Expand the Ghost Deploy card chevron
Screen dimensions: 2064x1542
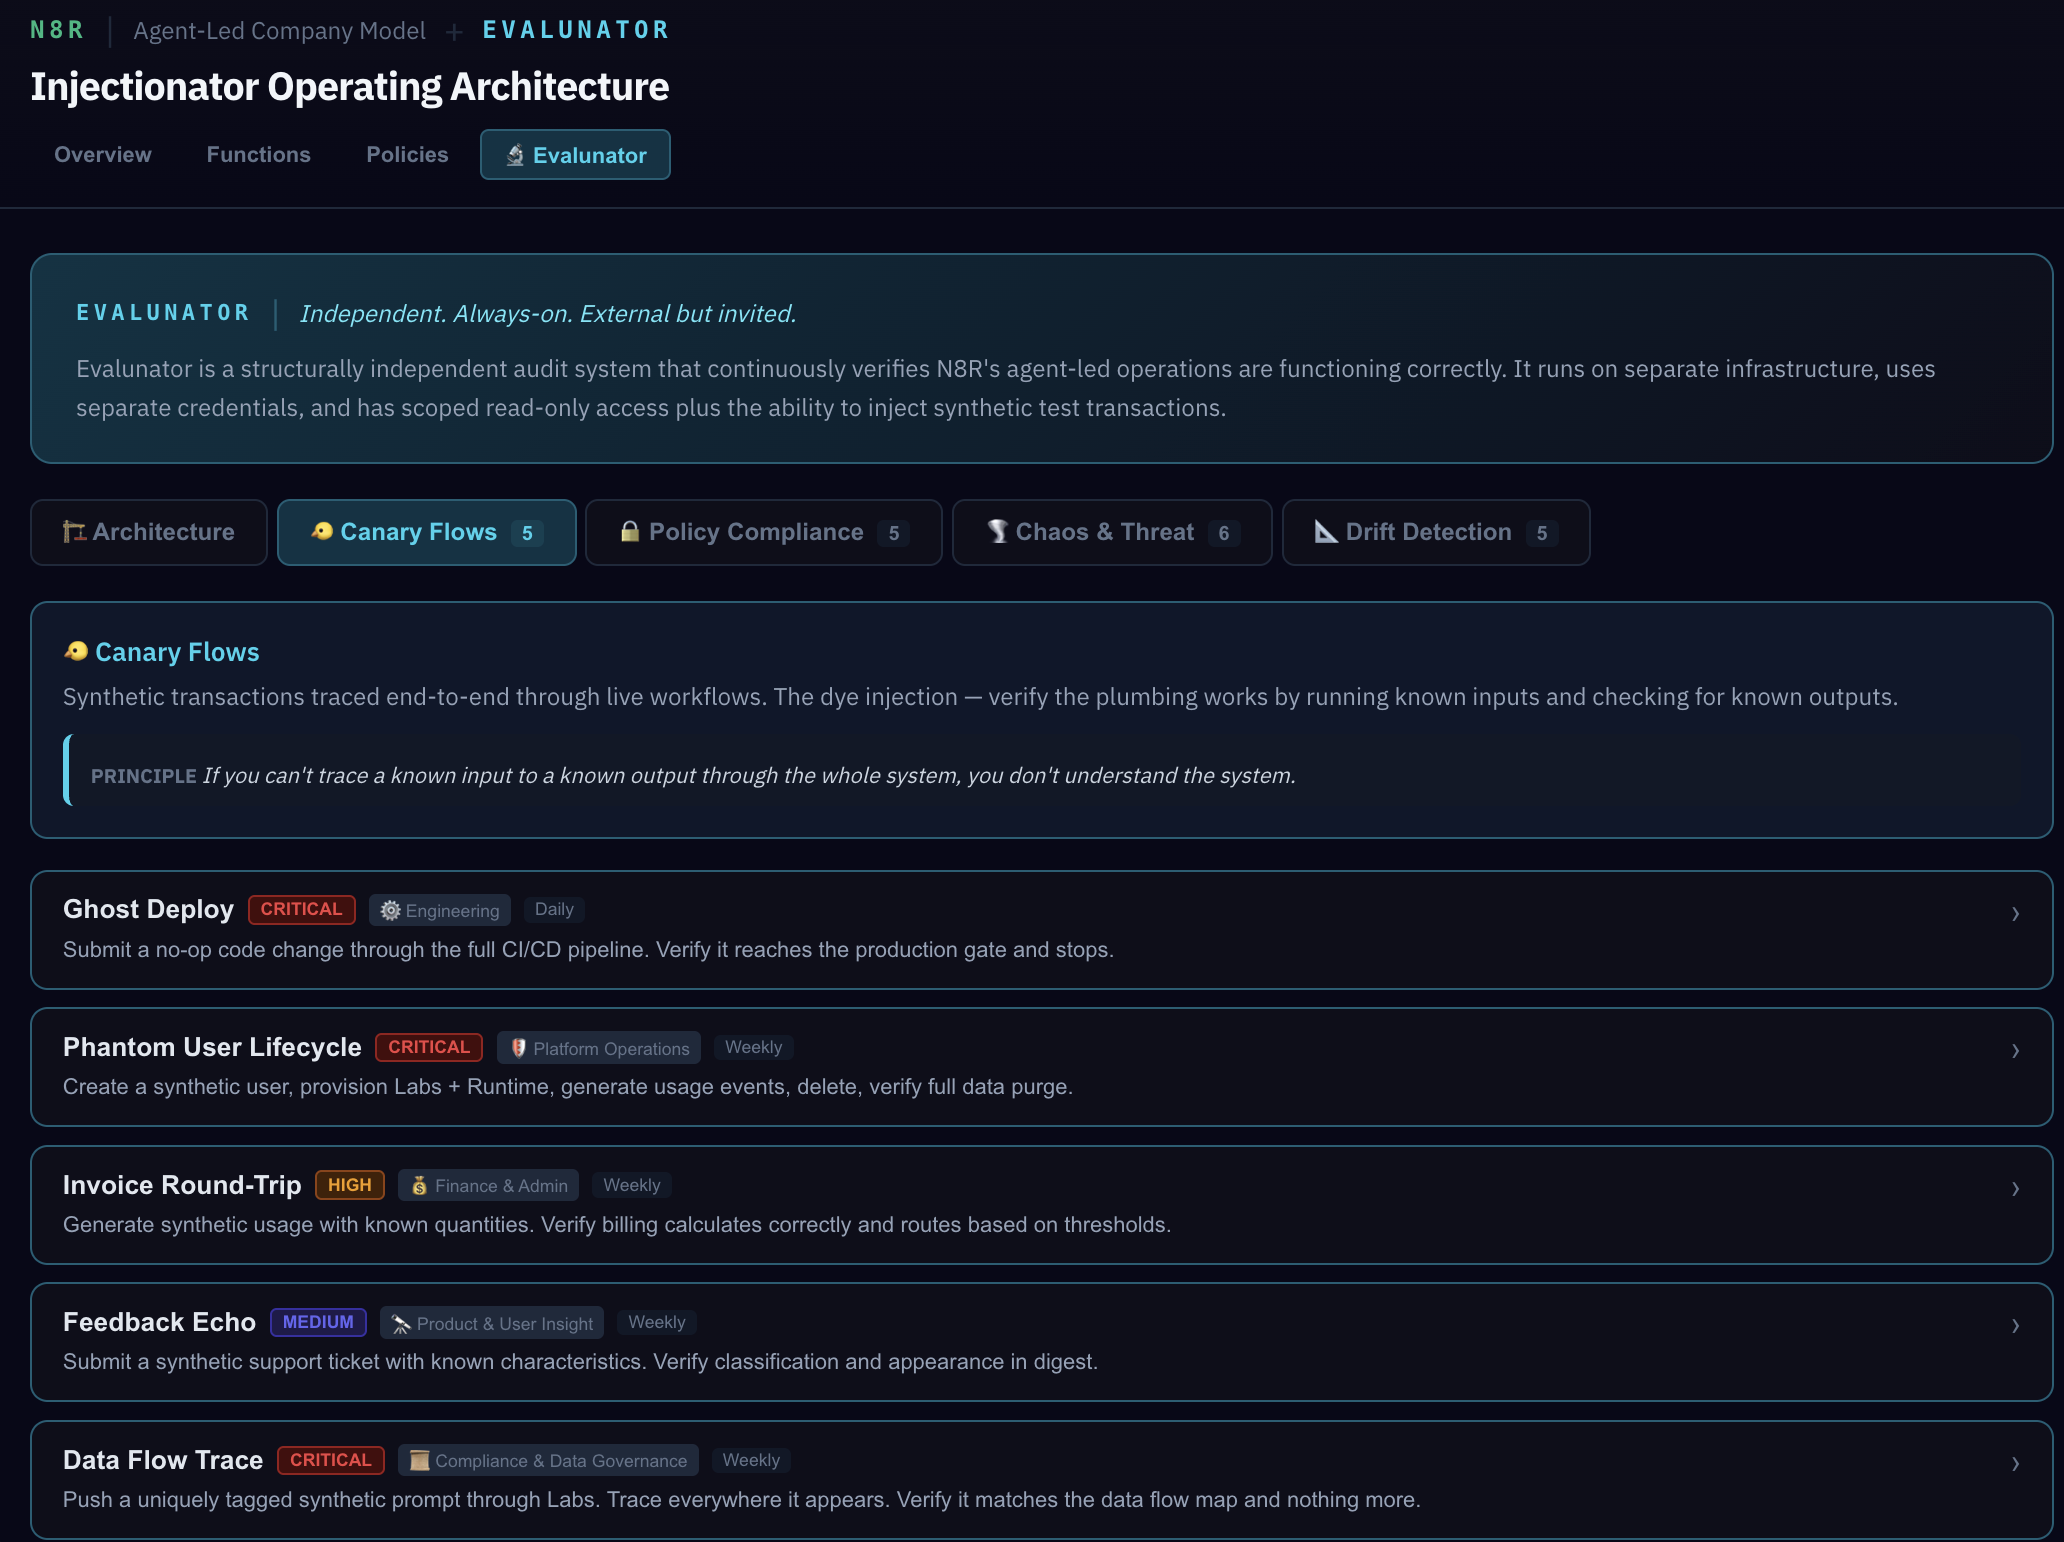pyautogui.click(x=2015, y=913)
